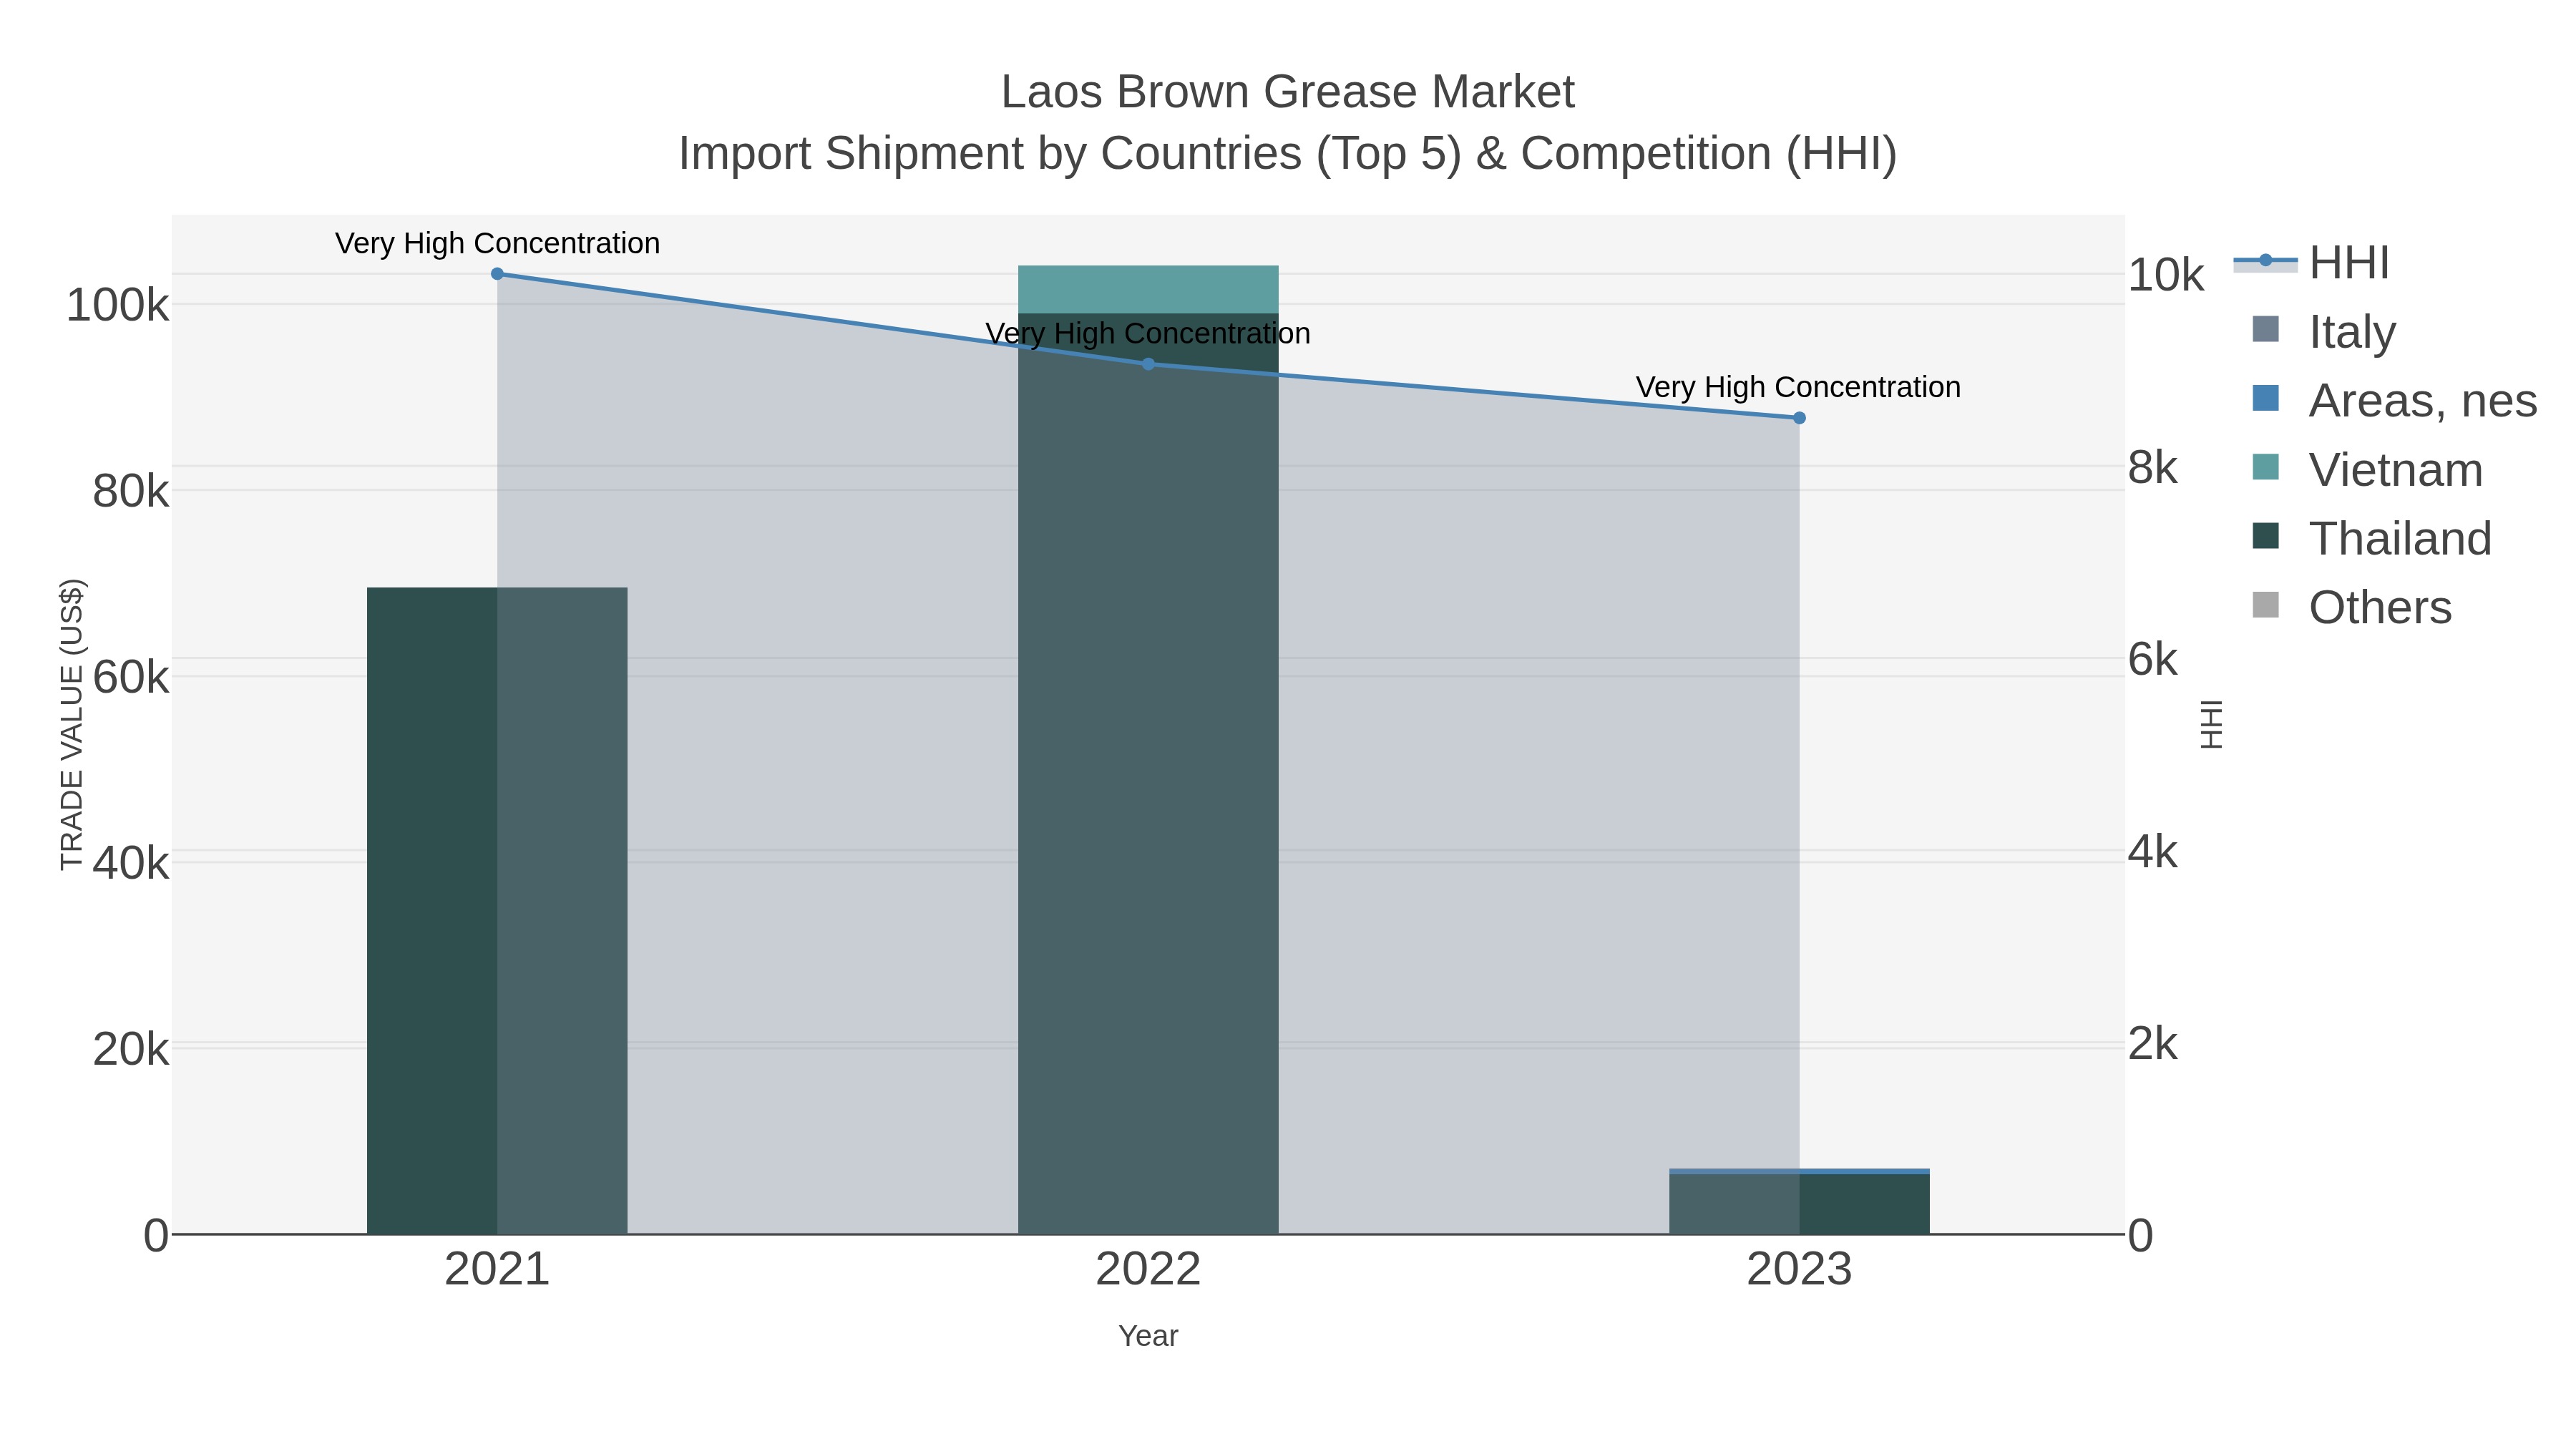Toggle the HHI line legend entry
The width and height of the screenshot is (2576, 1449).
pos(2312,262)
